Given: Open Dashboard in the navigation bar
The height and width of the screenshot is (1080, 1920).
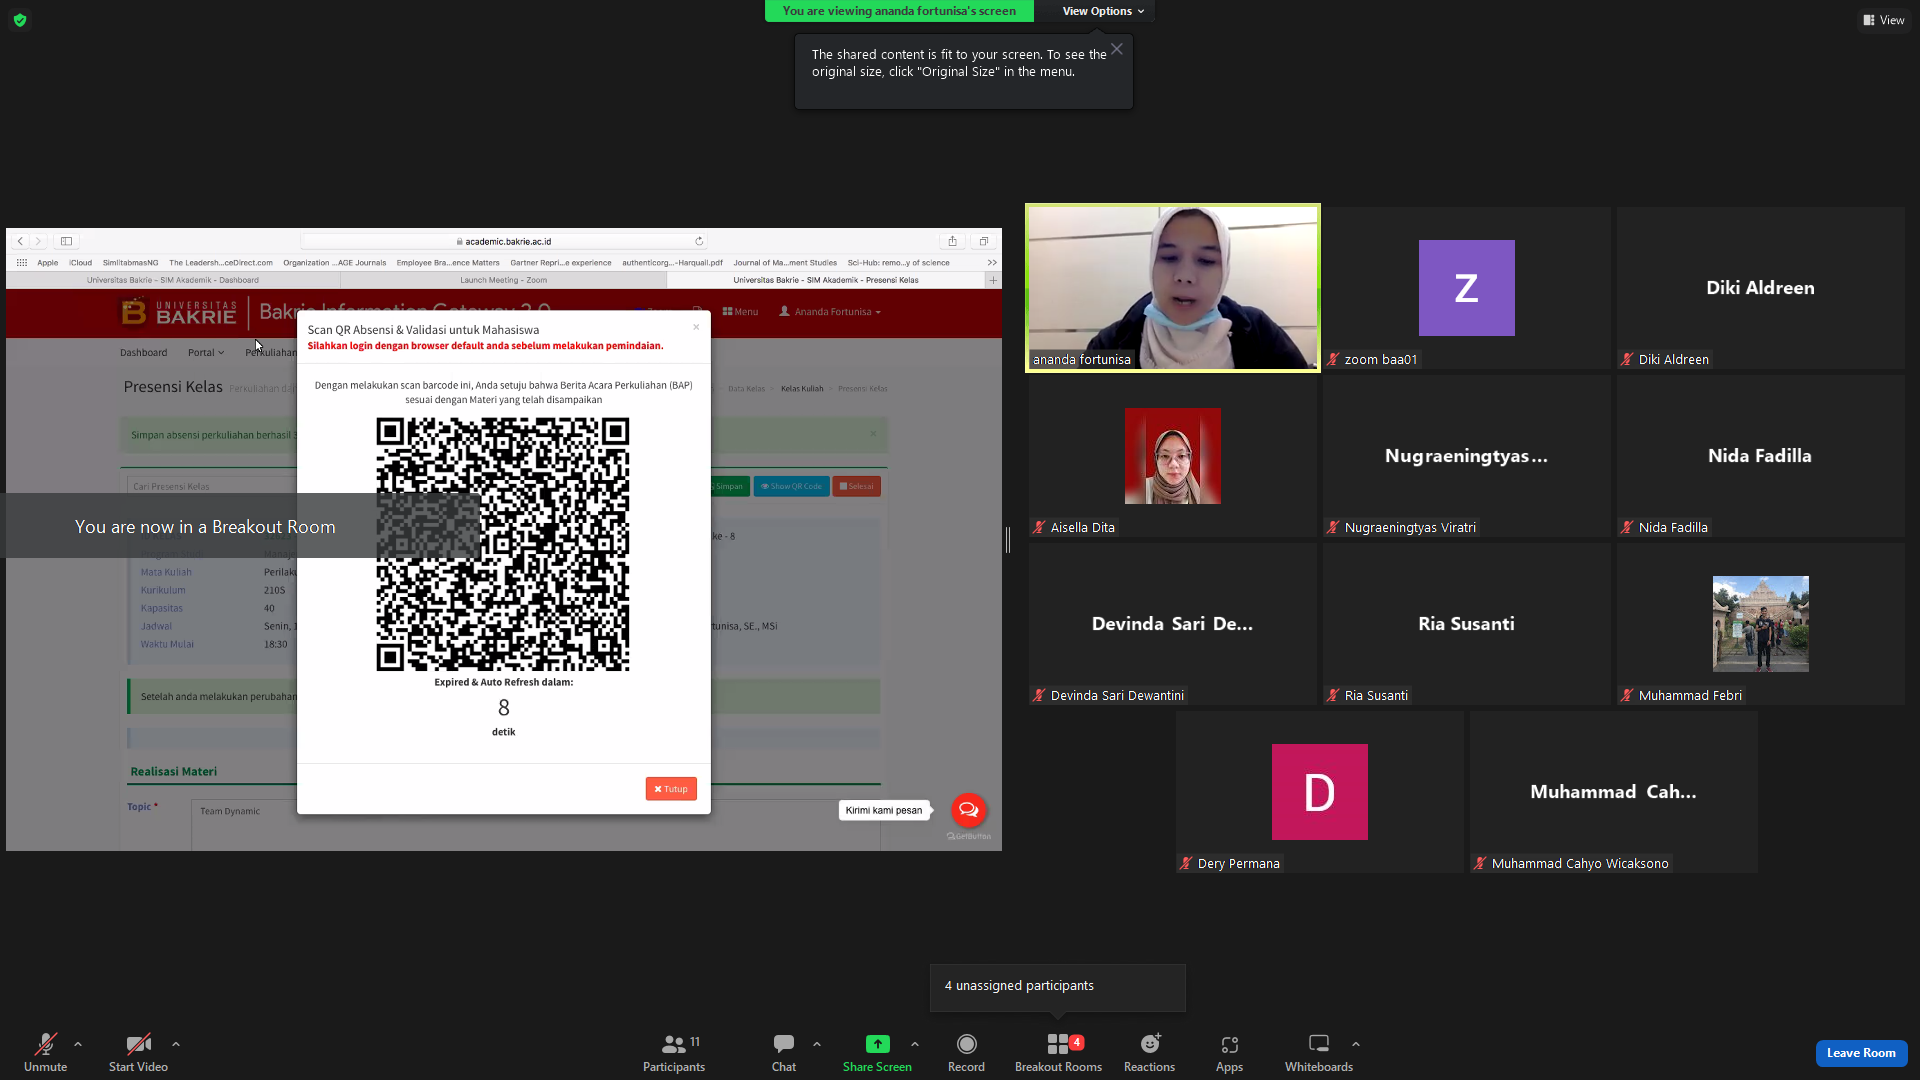Looking at the screenshot, I should (x=143, y=353).
